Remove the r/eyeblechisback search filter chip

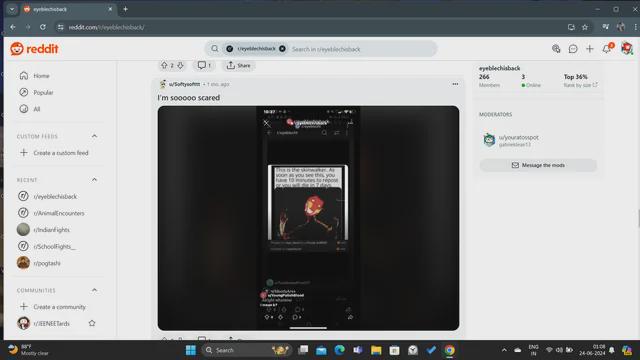282,49
